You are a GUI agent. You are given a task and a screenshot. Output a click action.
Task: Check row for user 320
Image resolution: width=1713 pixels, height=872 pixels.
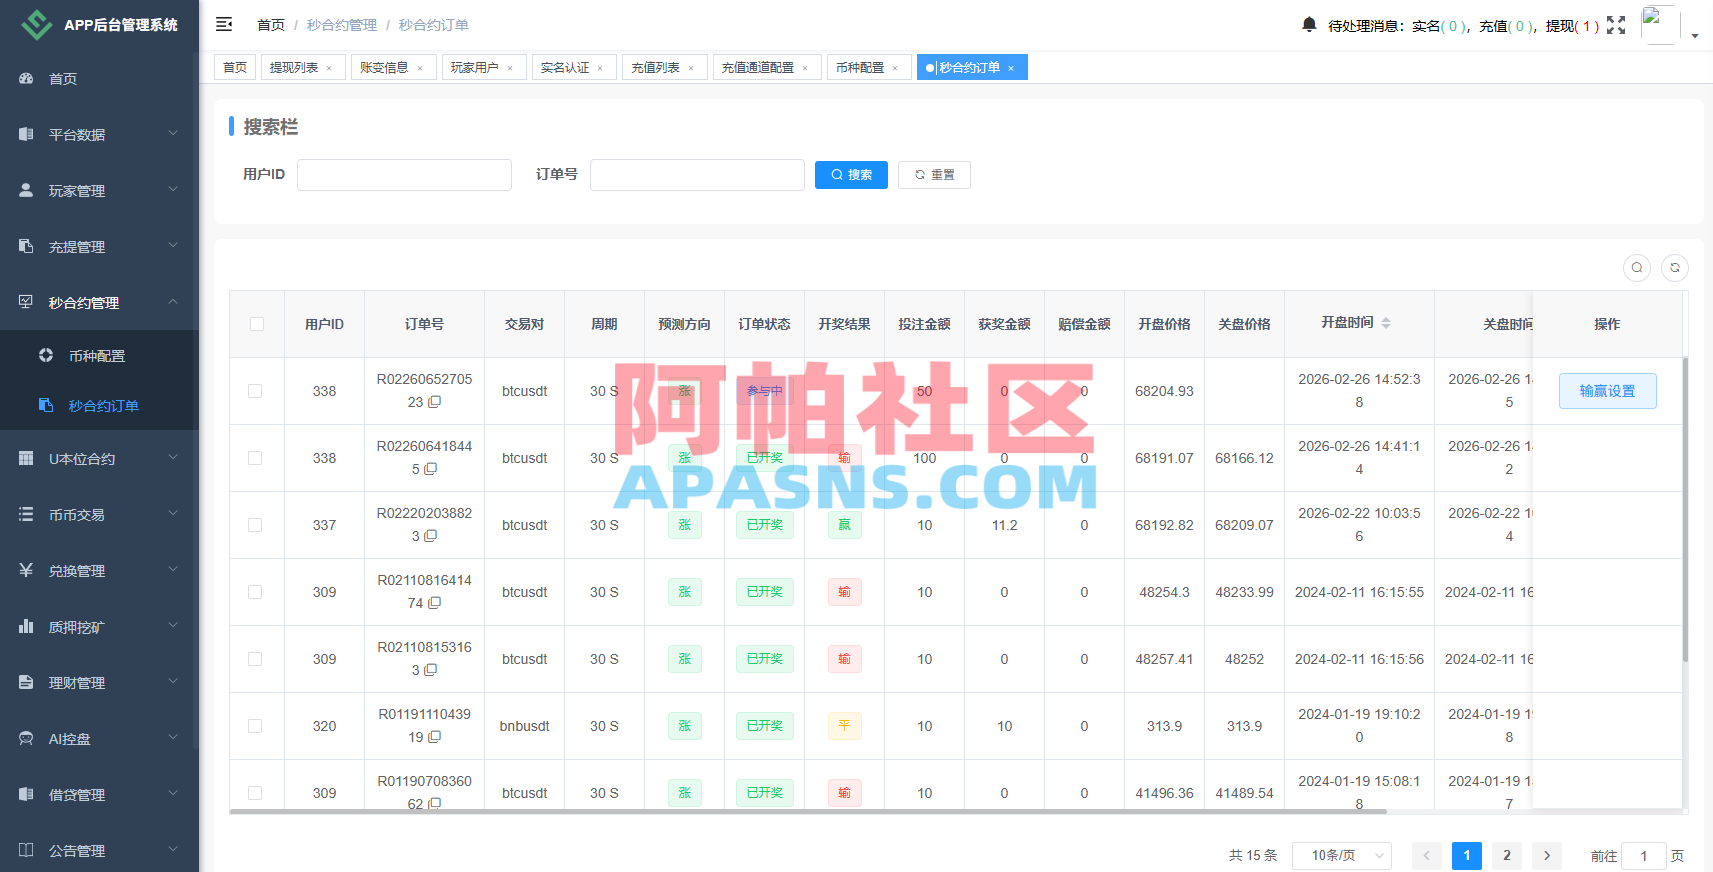tap(255, 726)
